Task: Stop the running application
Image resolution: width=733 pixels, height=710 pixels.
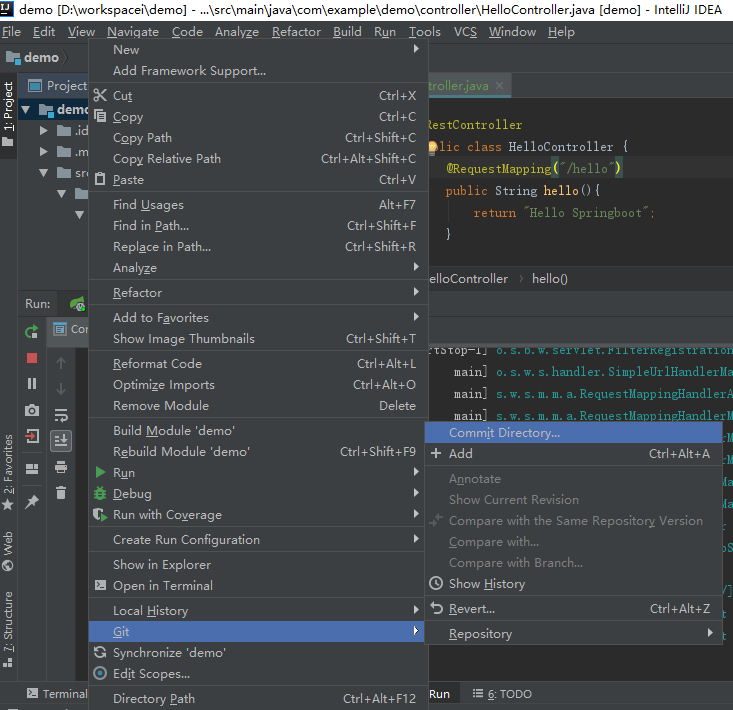Action: [32, 358]
